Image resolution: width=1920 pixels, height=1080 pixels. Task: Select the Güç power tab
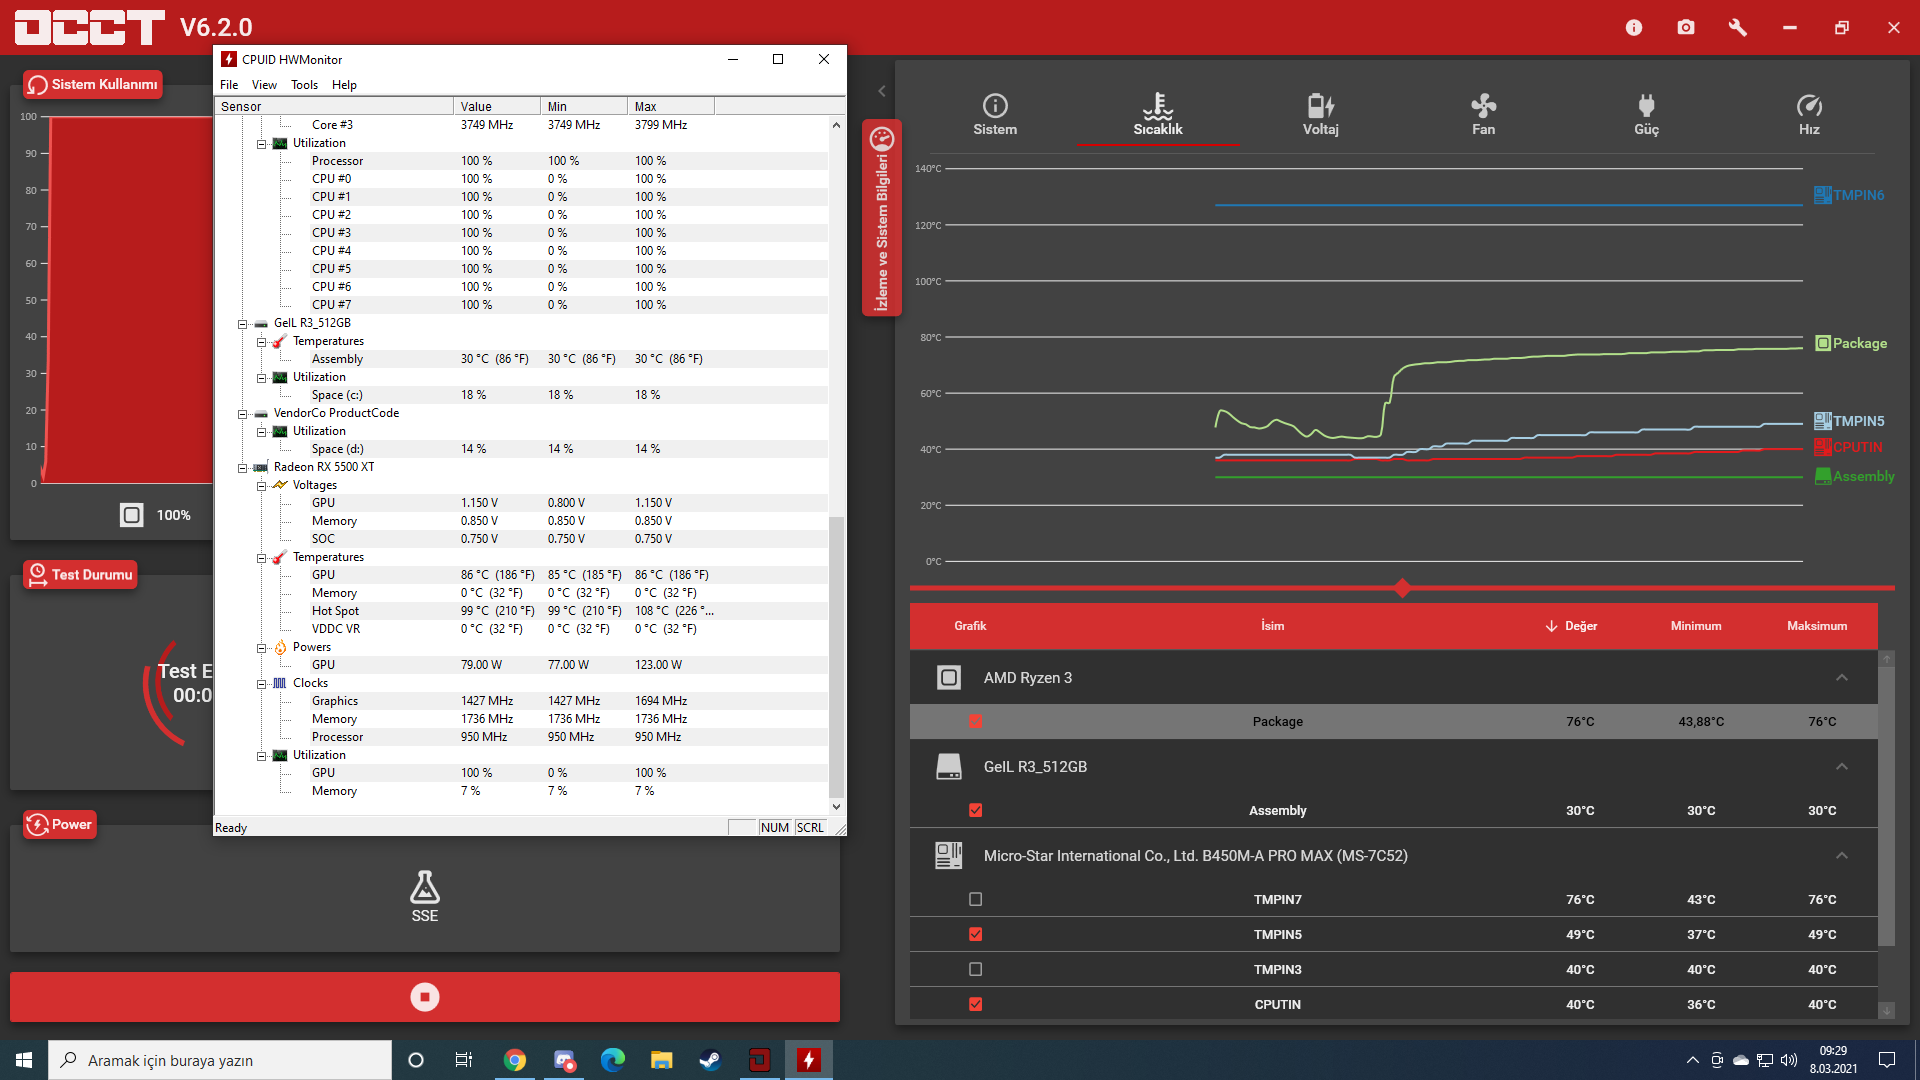click(x=1646, y=114)
